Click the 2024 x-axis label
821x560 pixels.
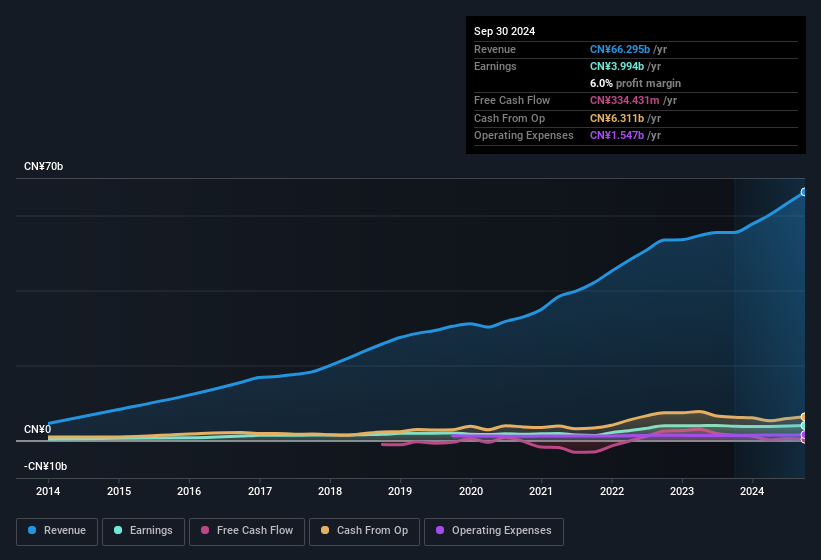752,491
